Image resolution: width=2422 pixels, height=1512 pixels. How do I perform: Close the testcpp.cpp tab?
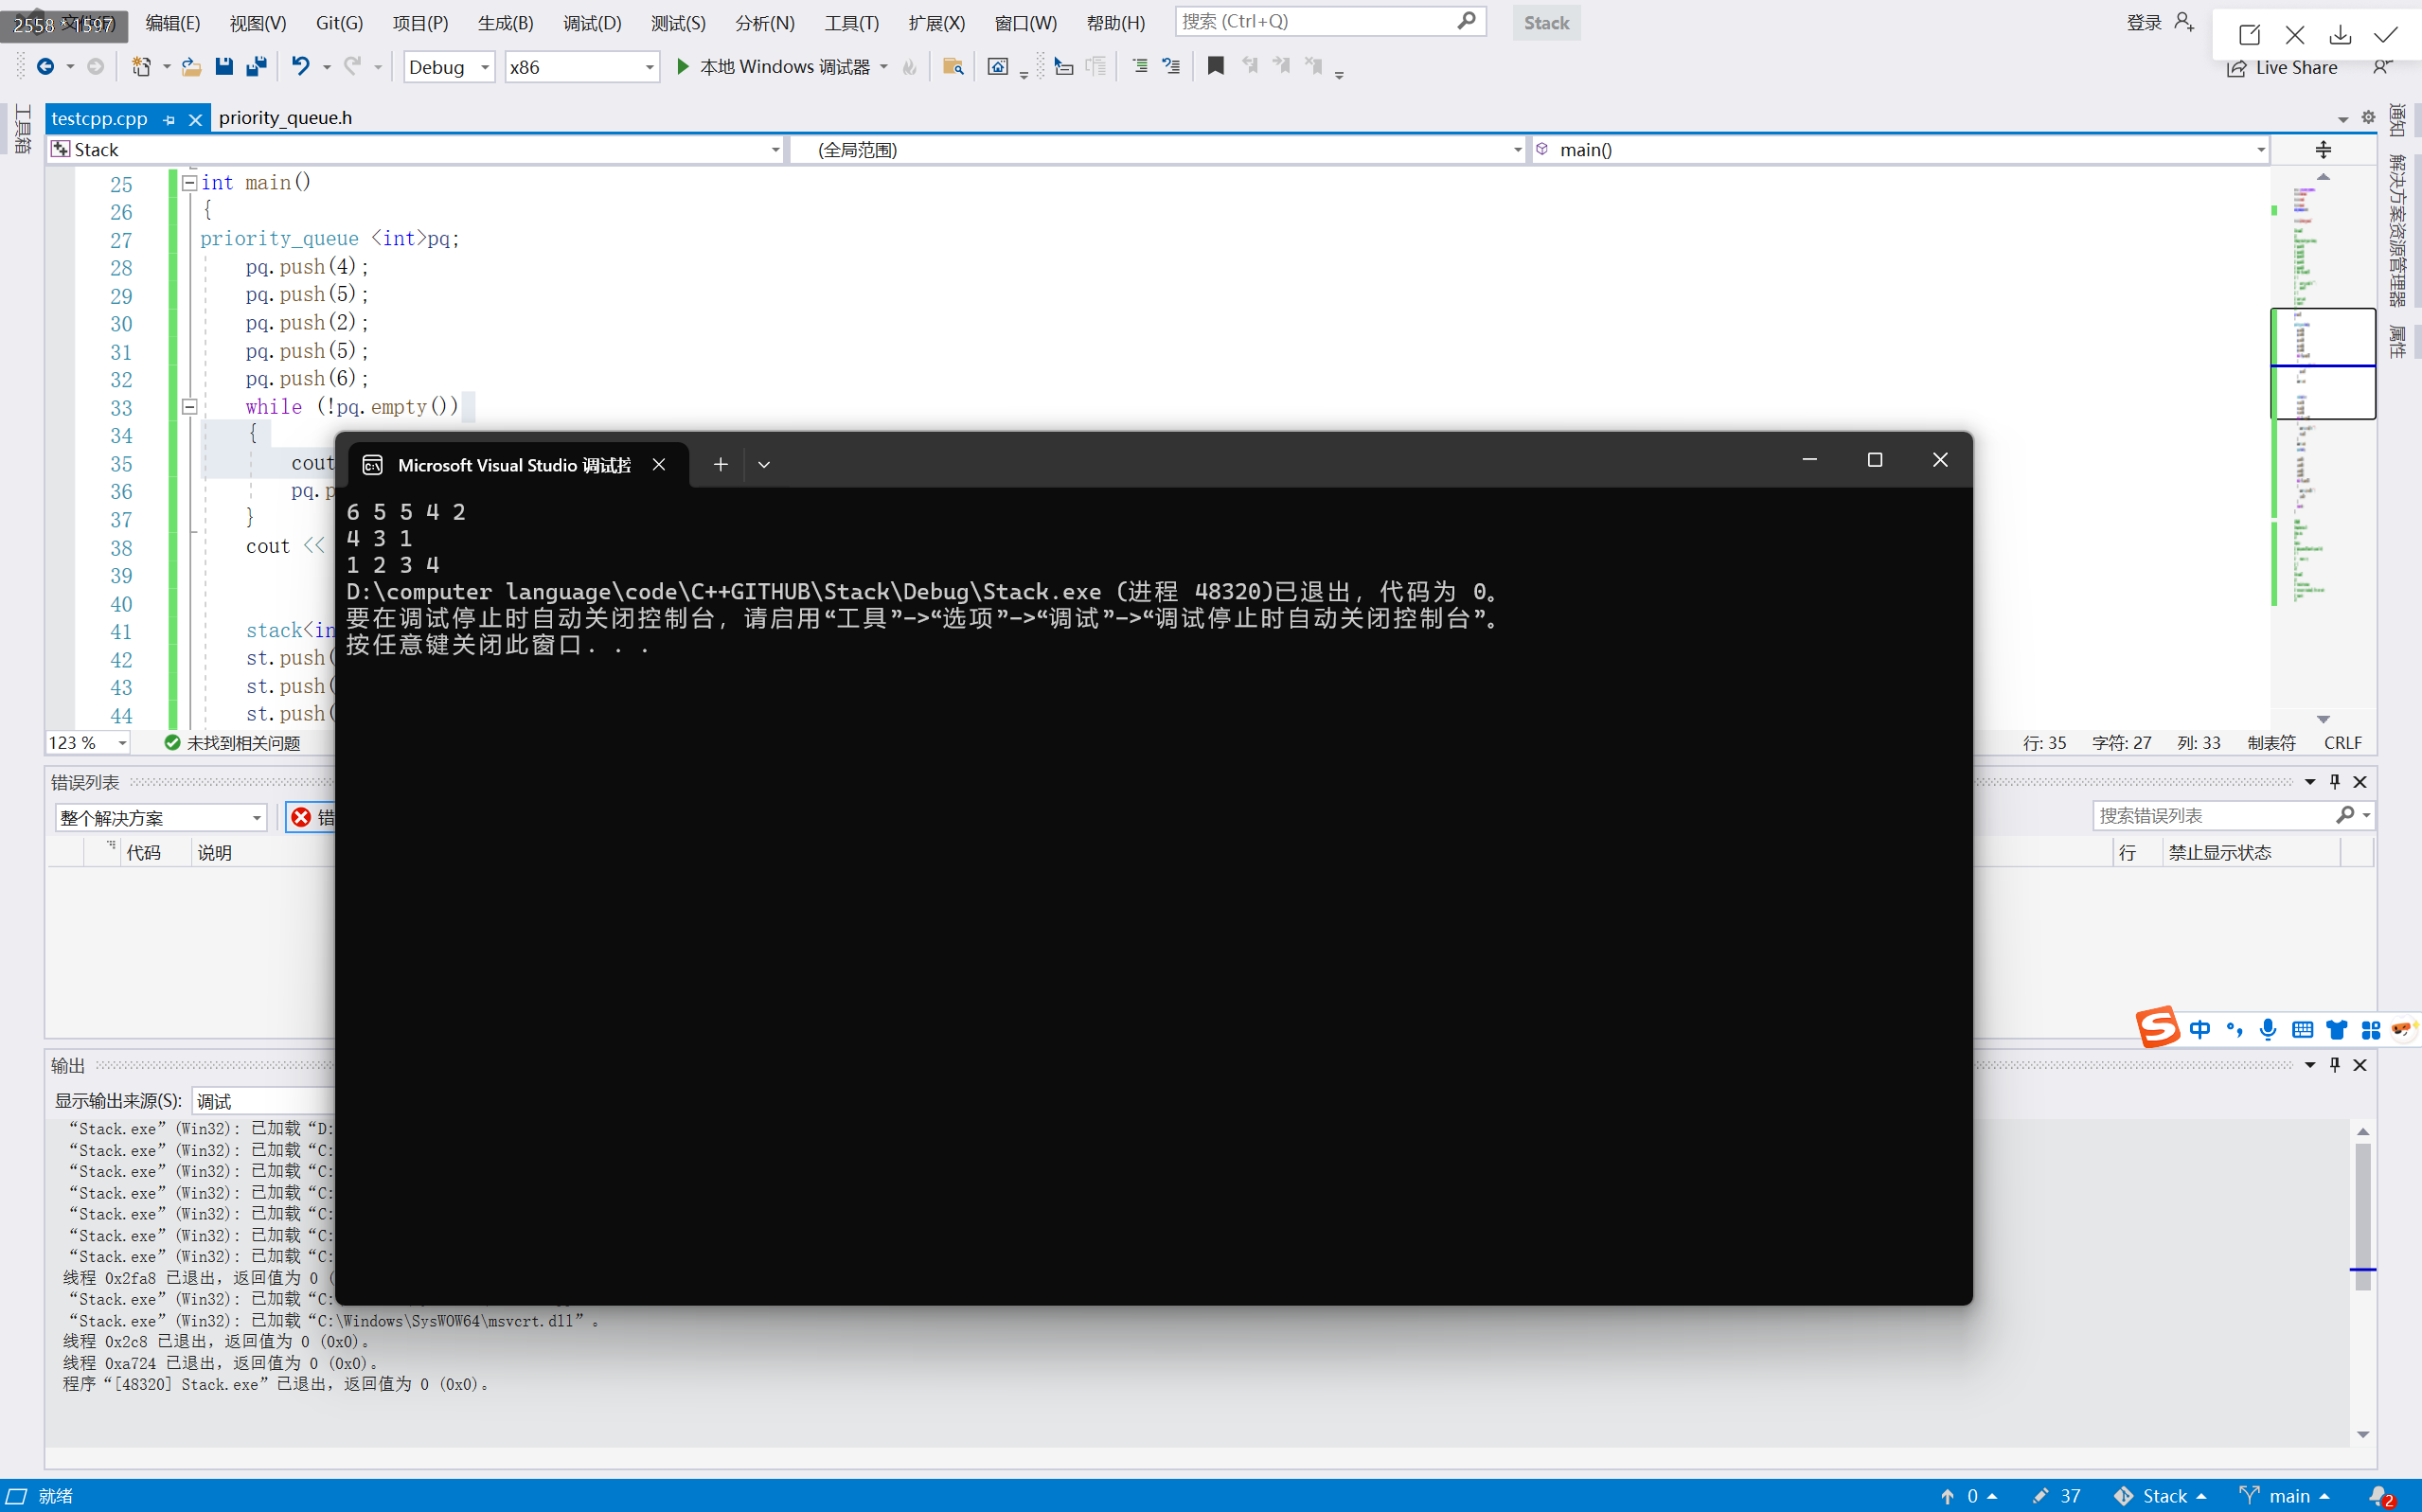(196, 119)
